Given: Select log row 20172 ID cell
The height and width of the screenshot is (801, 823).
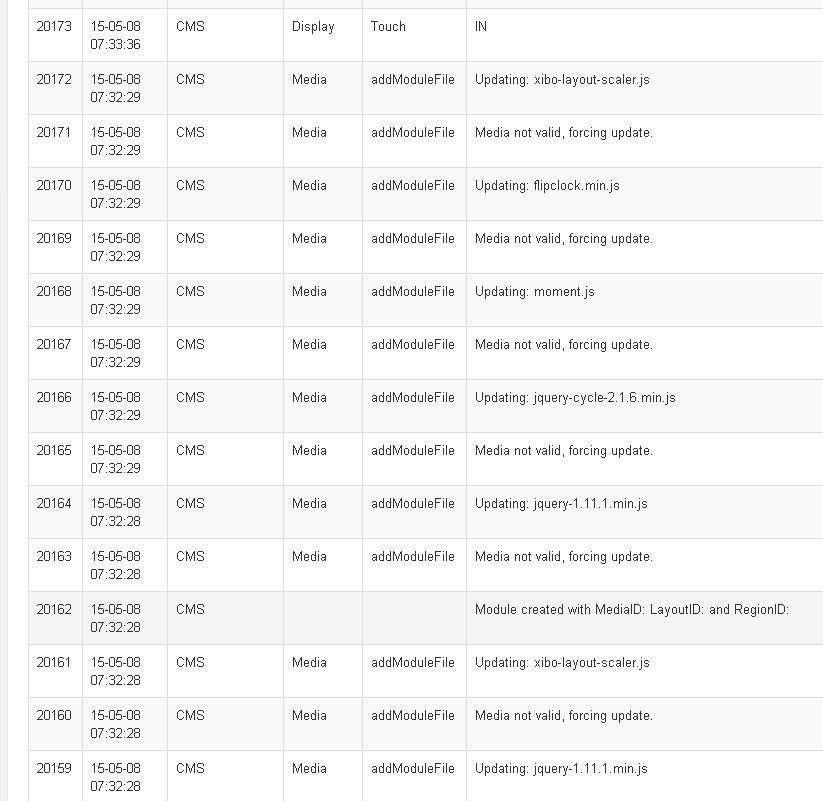Looking at the screenshot, I should pos(54,79).
